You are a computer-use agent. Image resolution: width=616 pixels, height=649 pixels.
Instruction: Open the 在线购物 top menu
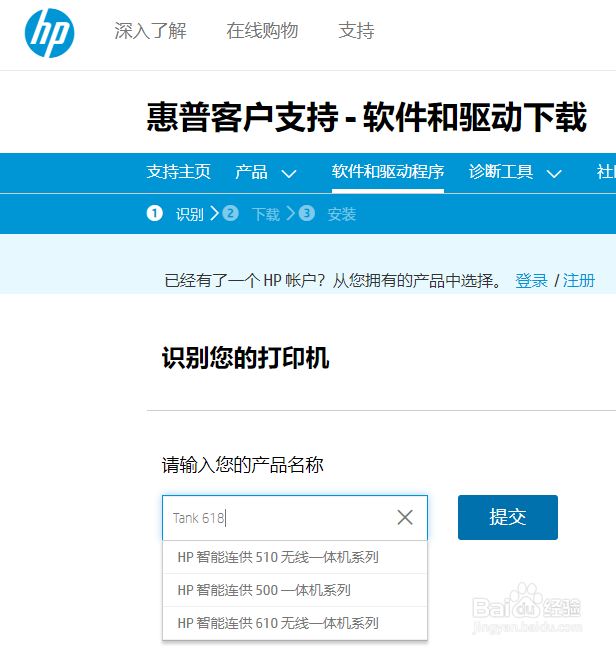pos(262,31)
